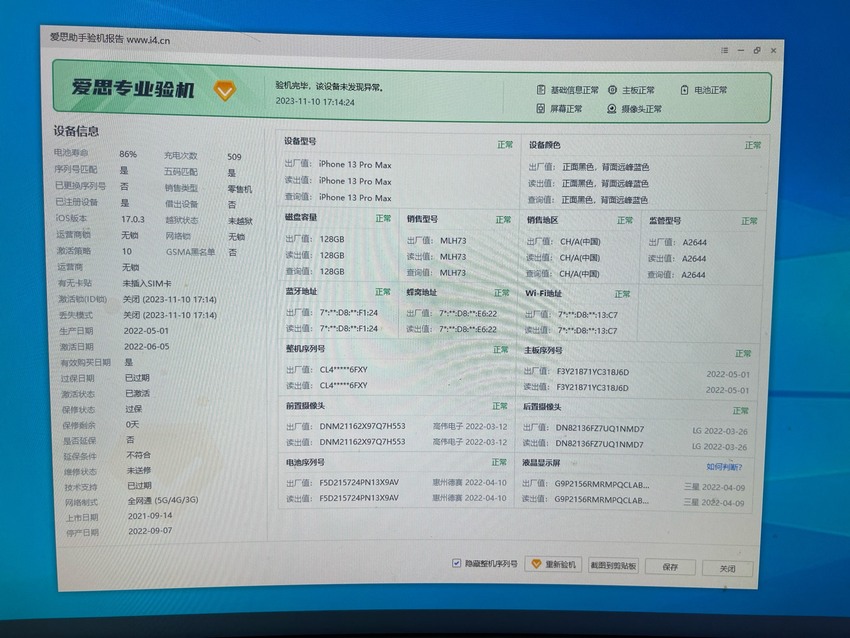This screenshot has height=638, width=850.
Task: Click the 监管型号 factory value A2644
Action: (694, 242)
